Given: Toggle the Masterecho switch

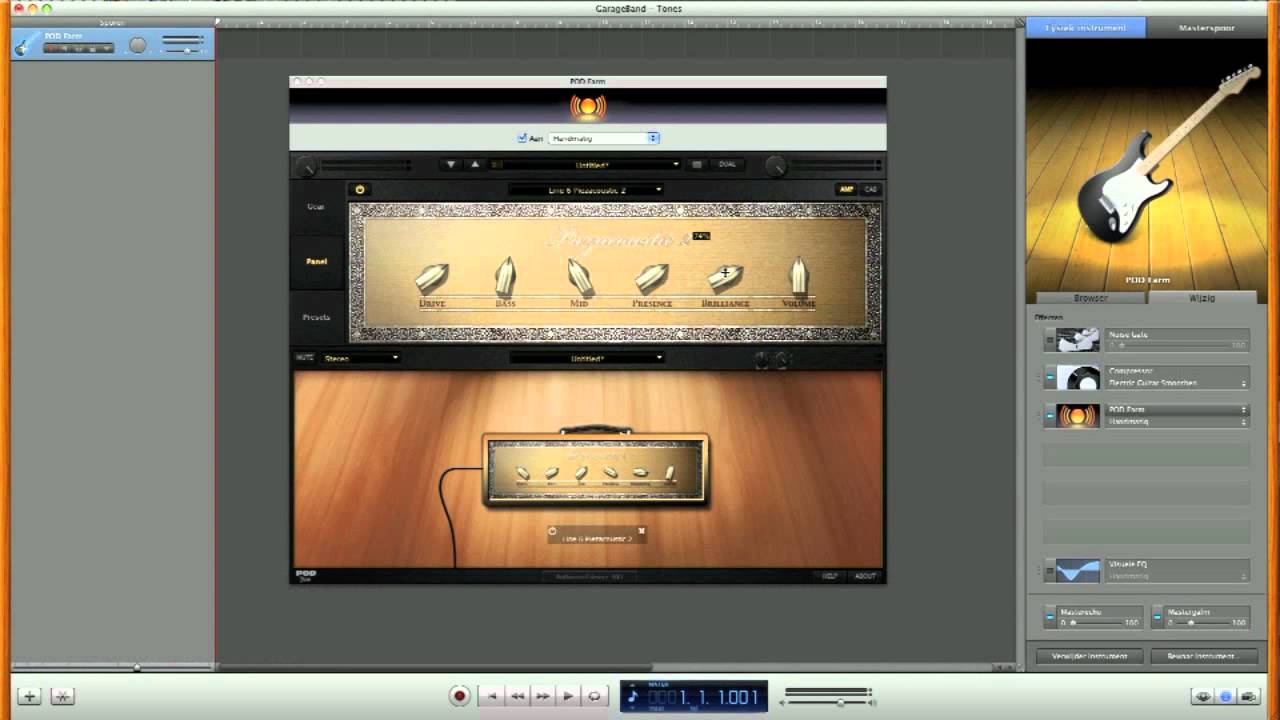Looking at the screenshot, I should 1049,618.
